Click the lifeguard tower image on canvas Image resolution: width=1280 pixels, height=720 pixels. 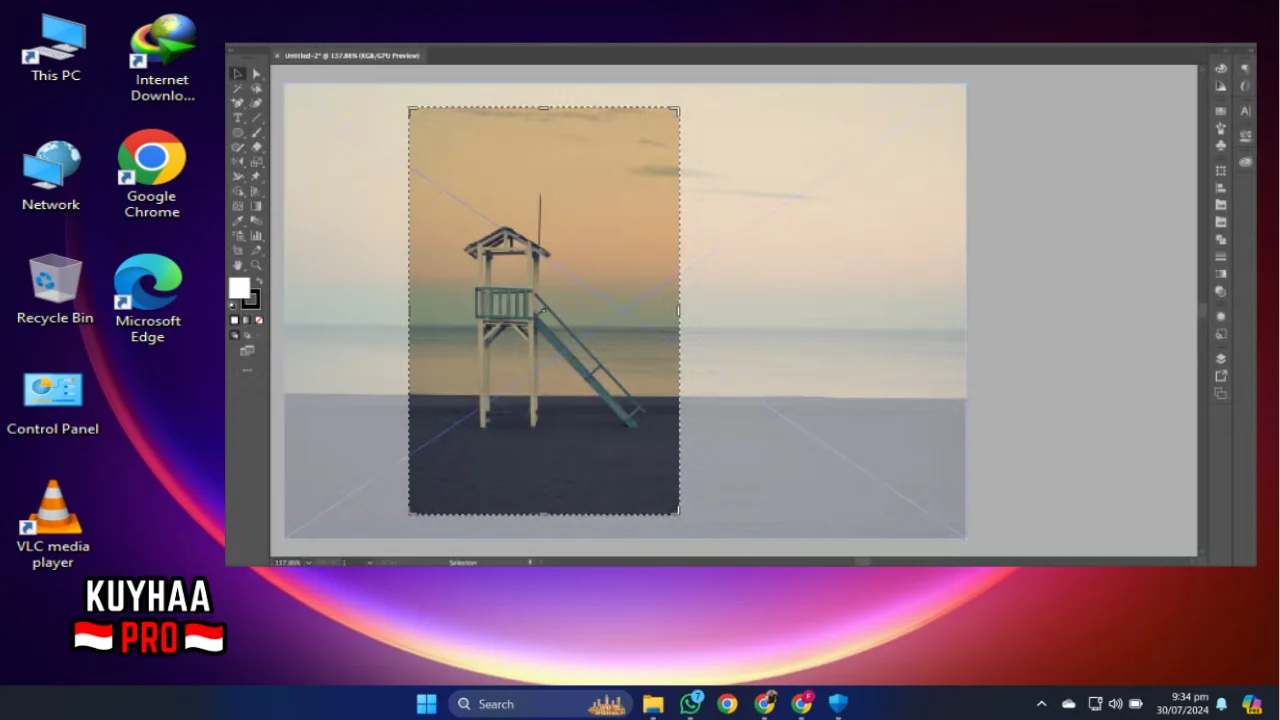[x=544, y=311]
